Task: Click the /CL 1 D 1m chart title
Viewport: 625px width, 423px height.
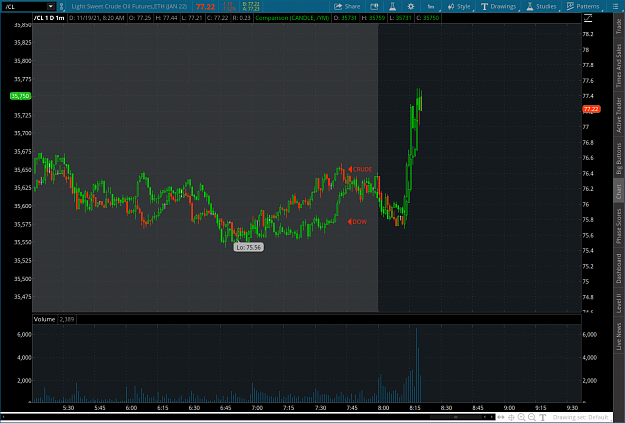Action: [49, 18]
